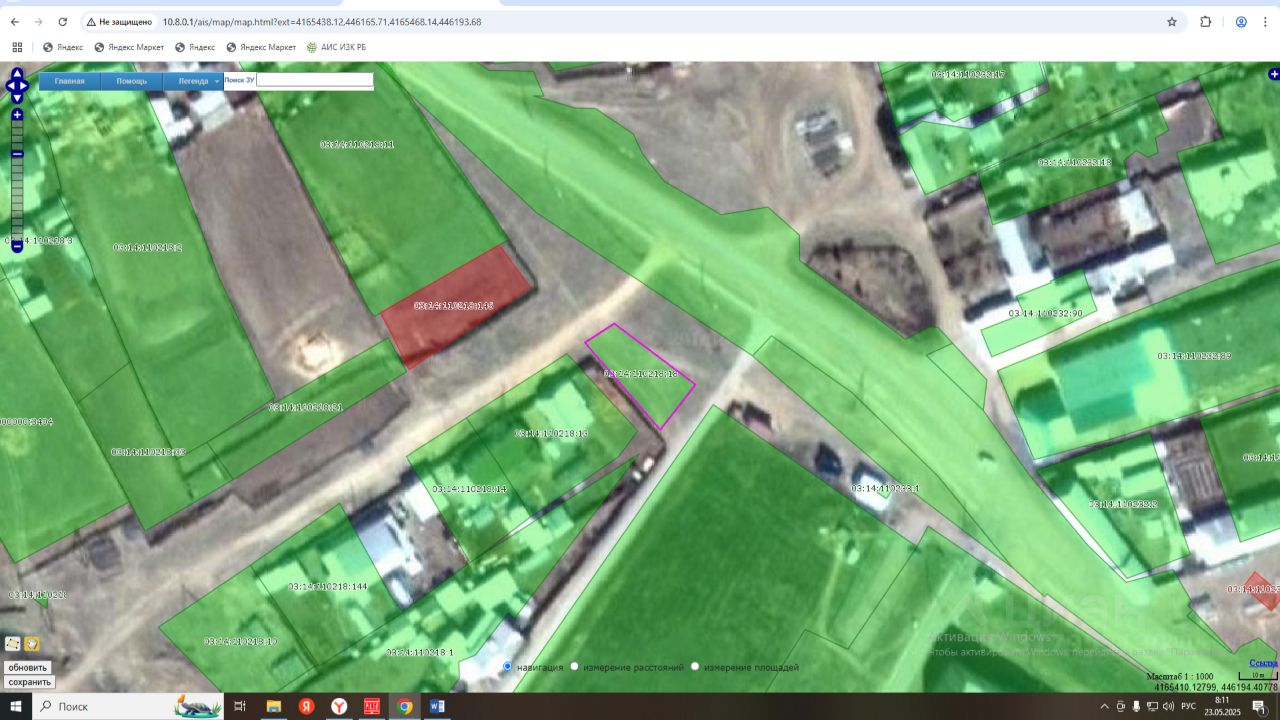Viewport: 1280px width, 720px height.
Task: Reload the page in browser
Action: click(63, 21)
